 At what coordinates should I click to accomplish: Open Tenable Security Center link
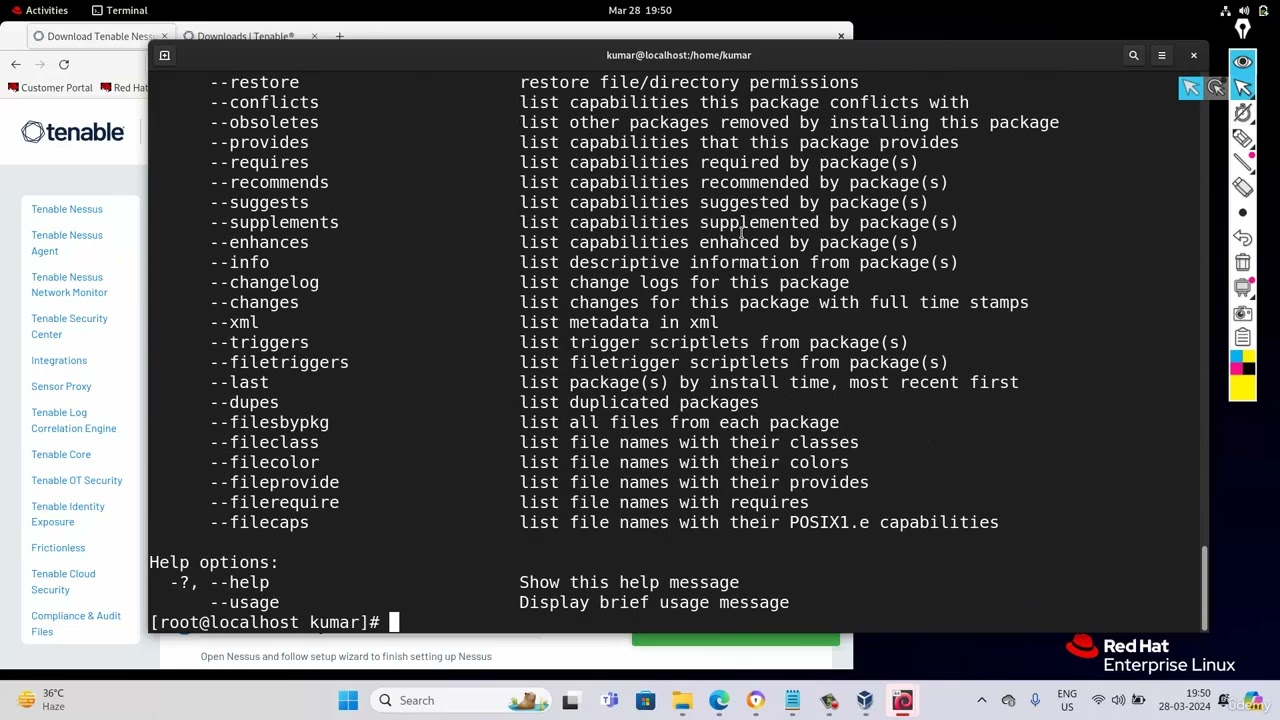pos(69,326)
